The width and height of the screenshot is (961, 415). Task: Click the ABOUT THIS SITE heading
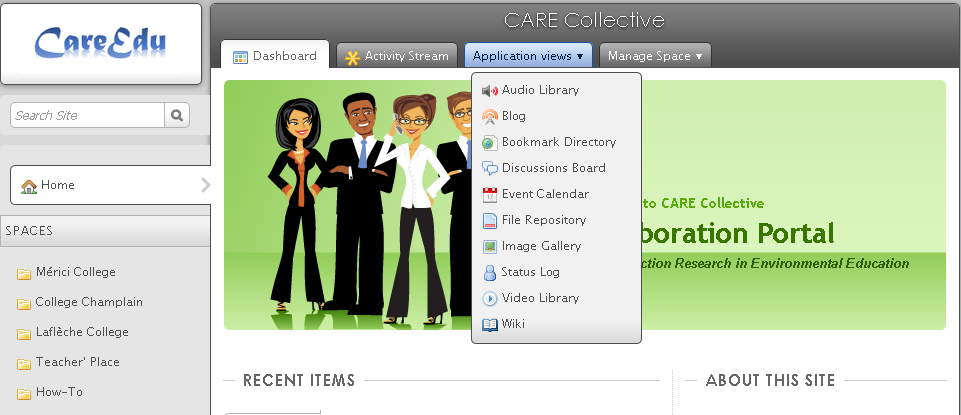click(x=770, y=381)
